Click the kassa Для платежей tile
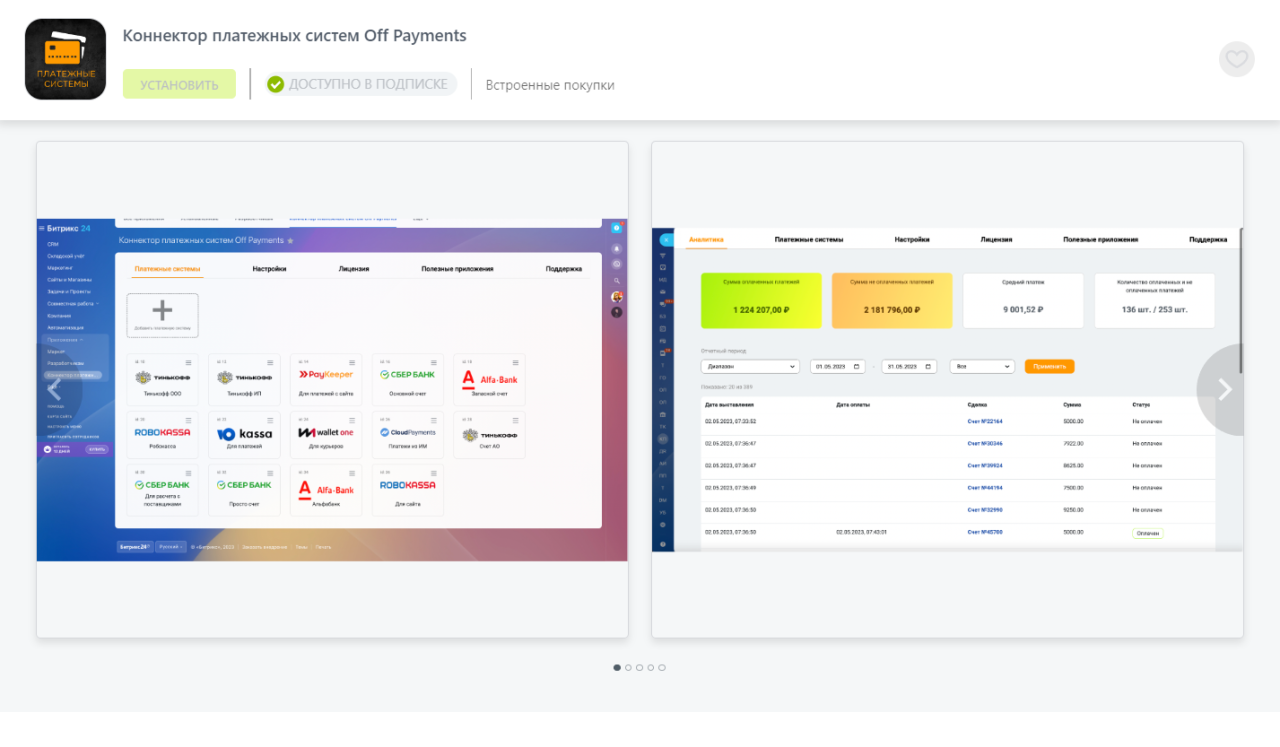Image resolution: width=1280 pixels, height=747 pixels. coord(244,435)
